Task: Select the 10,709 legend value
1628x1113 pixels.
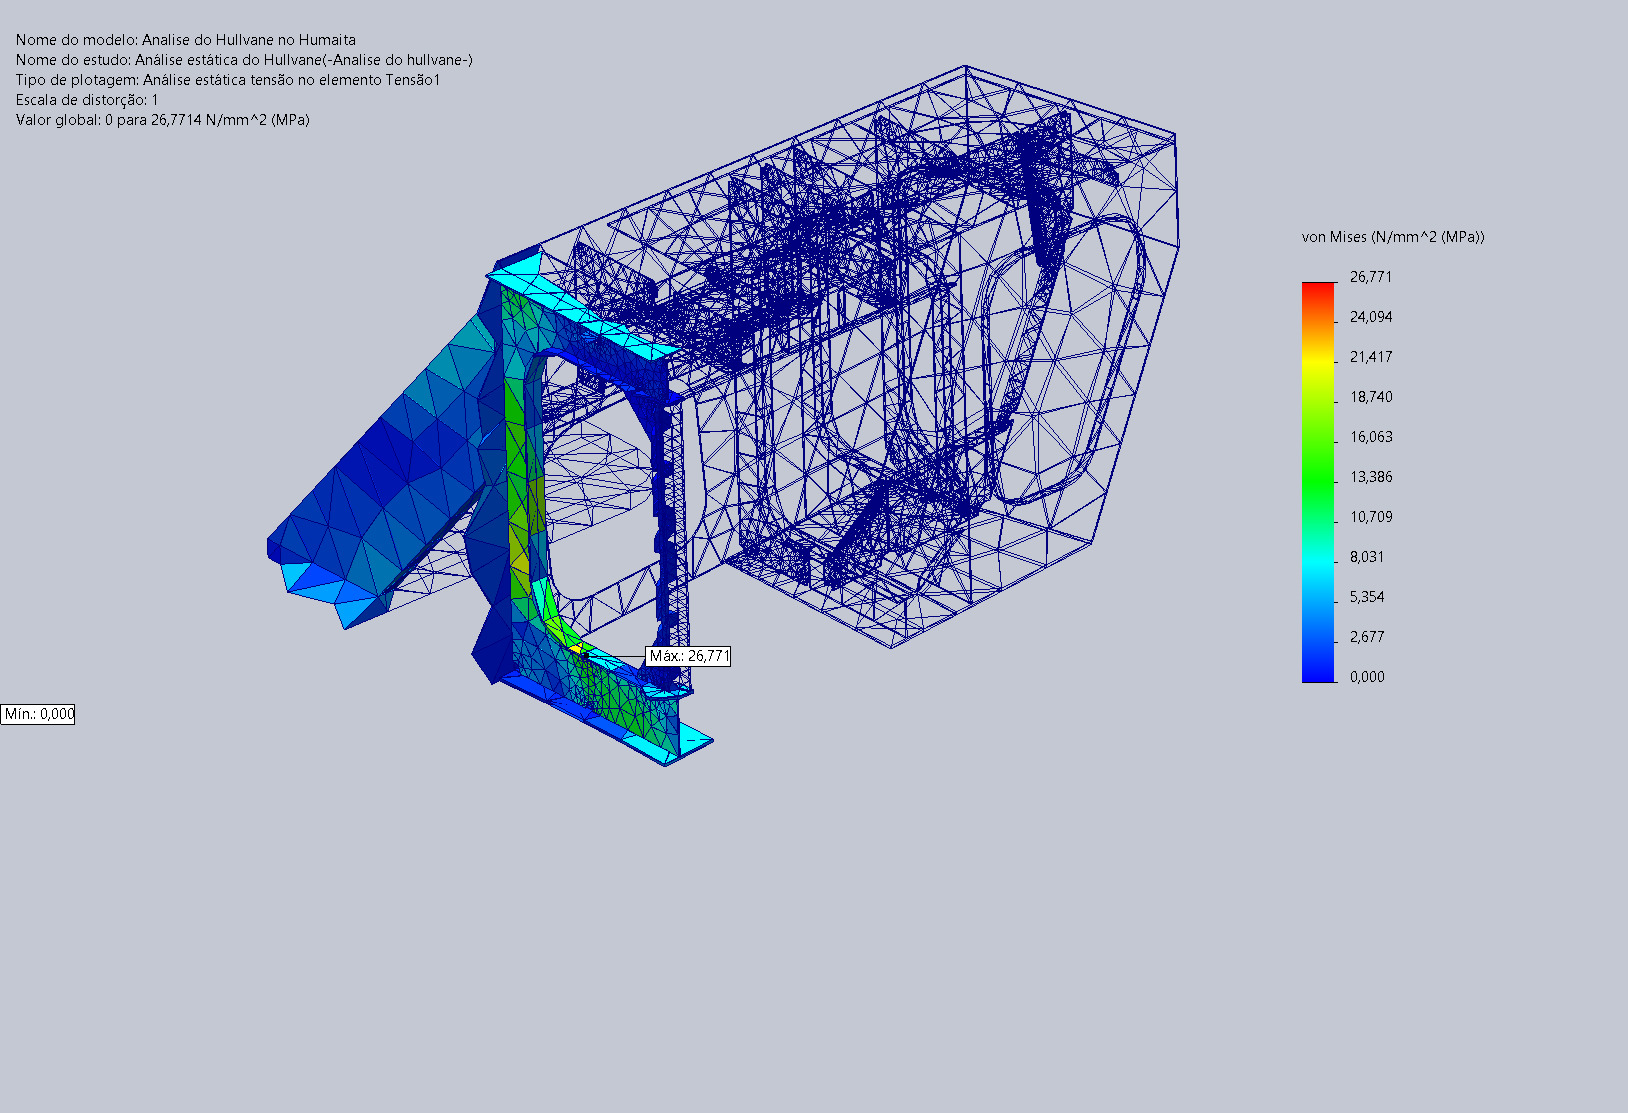Action: tap(1370, 517)
